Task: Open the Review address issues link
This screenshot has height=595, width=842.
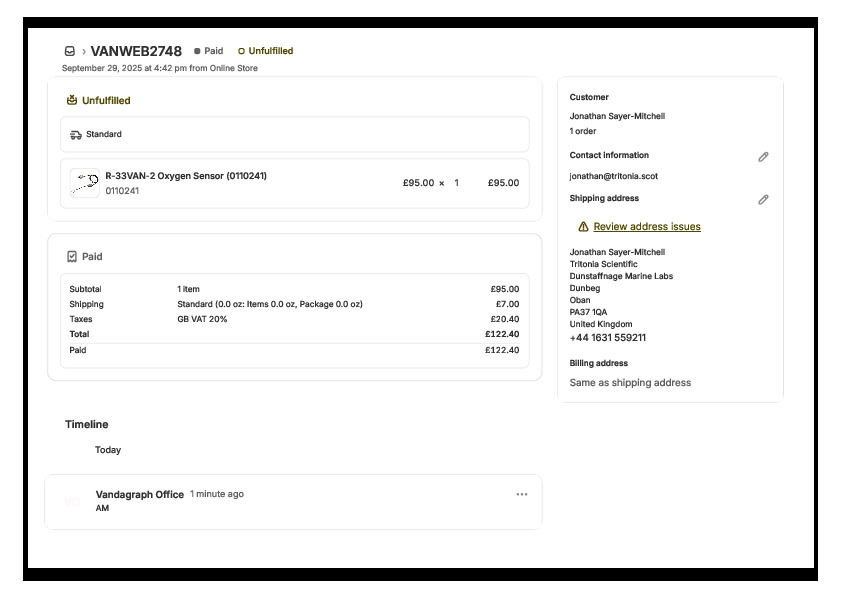Action: click(646, 227)
